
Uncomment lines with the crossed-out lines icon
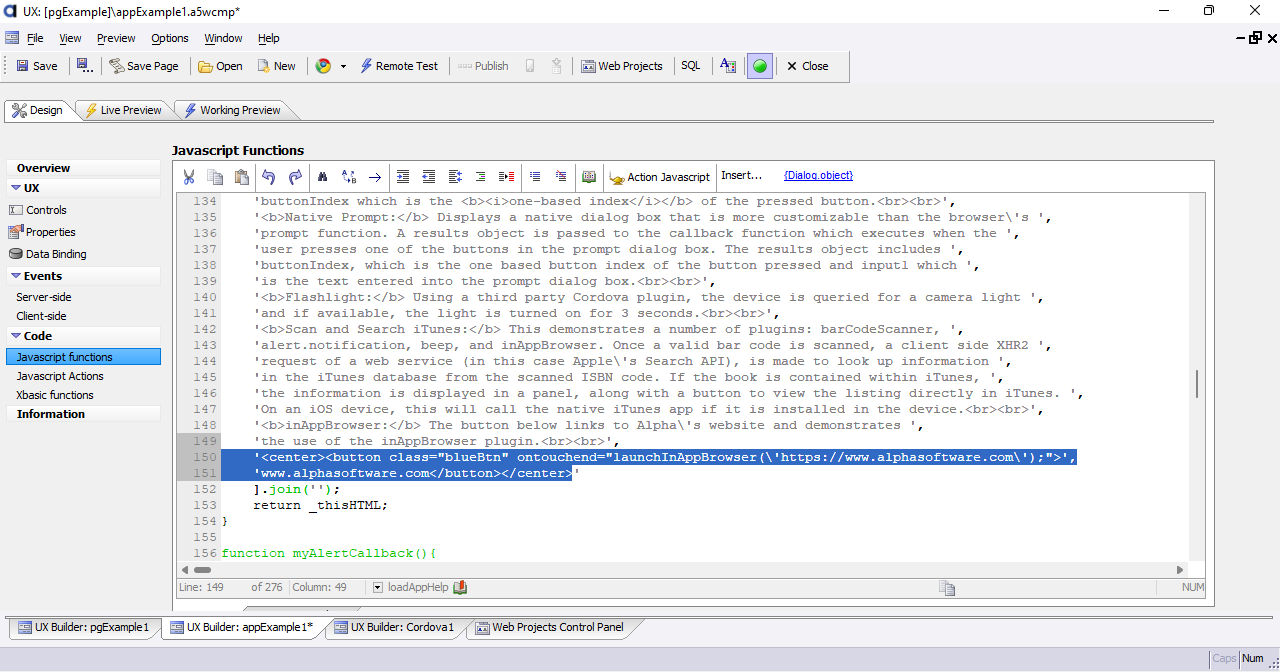click(561, 176)
